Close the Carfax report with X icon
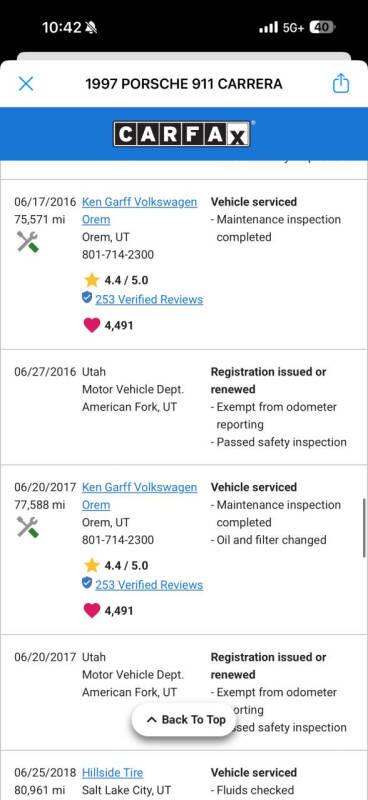Screen dimensions: 368x800 tap(26, 84)
